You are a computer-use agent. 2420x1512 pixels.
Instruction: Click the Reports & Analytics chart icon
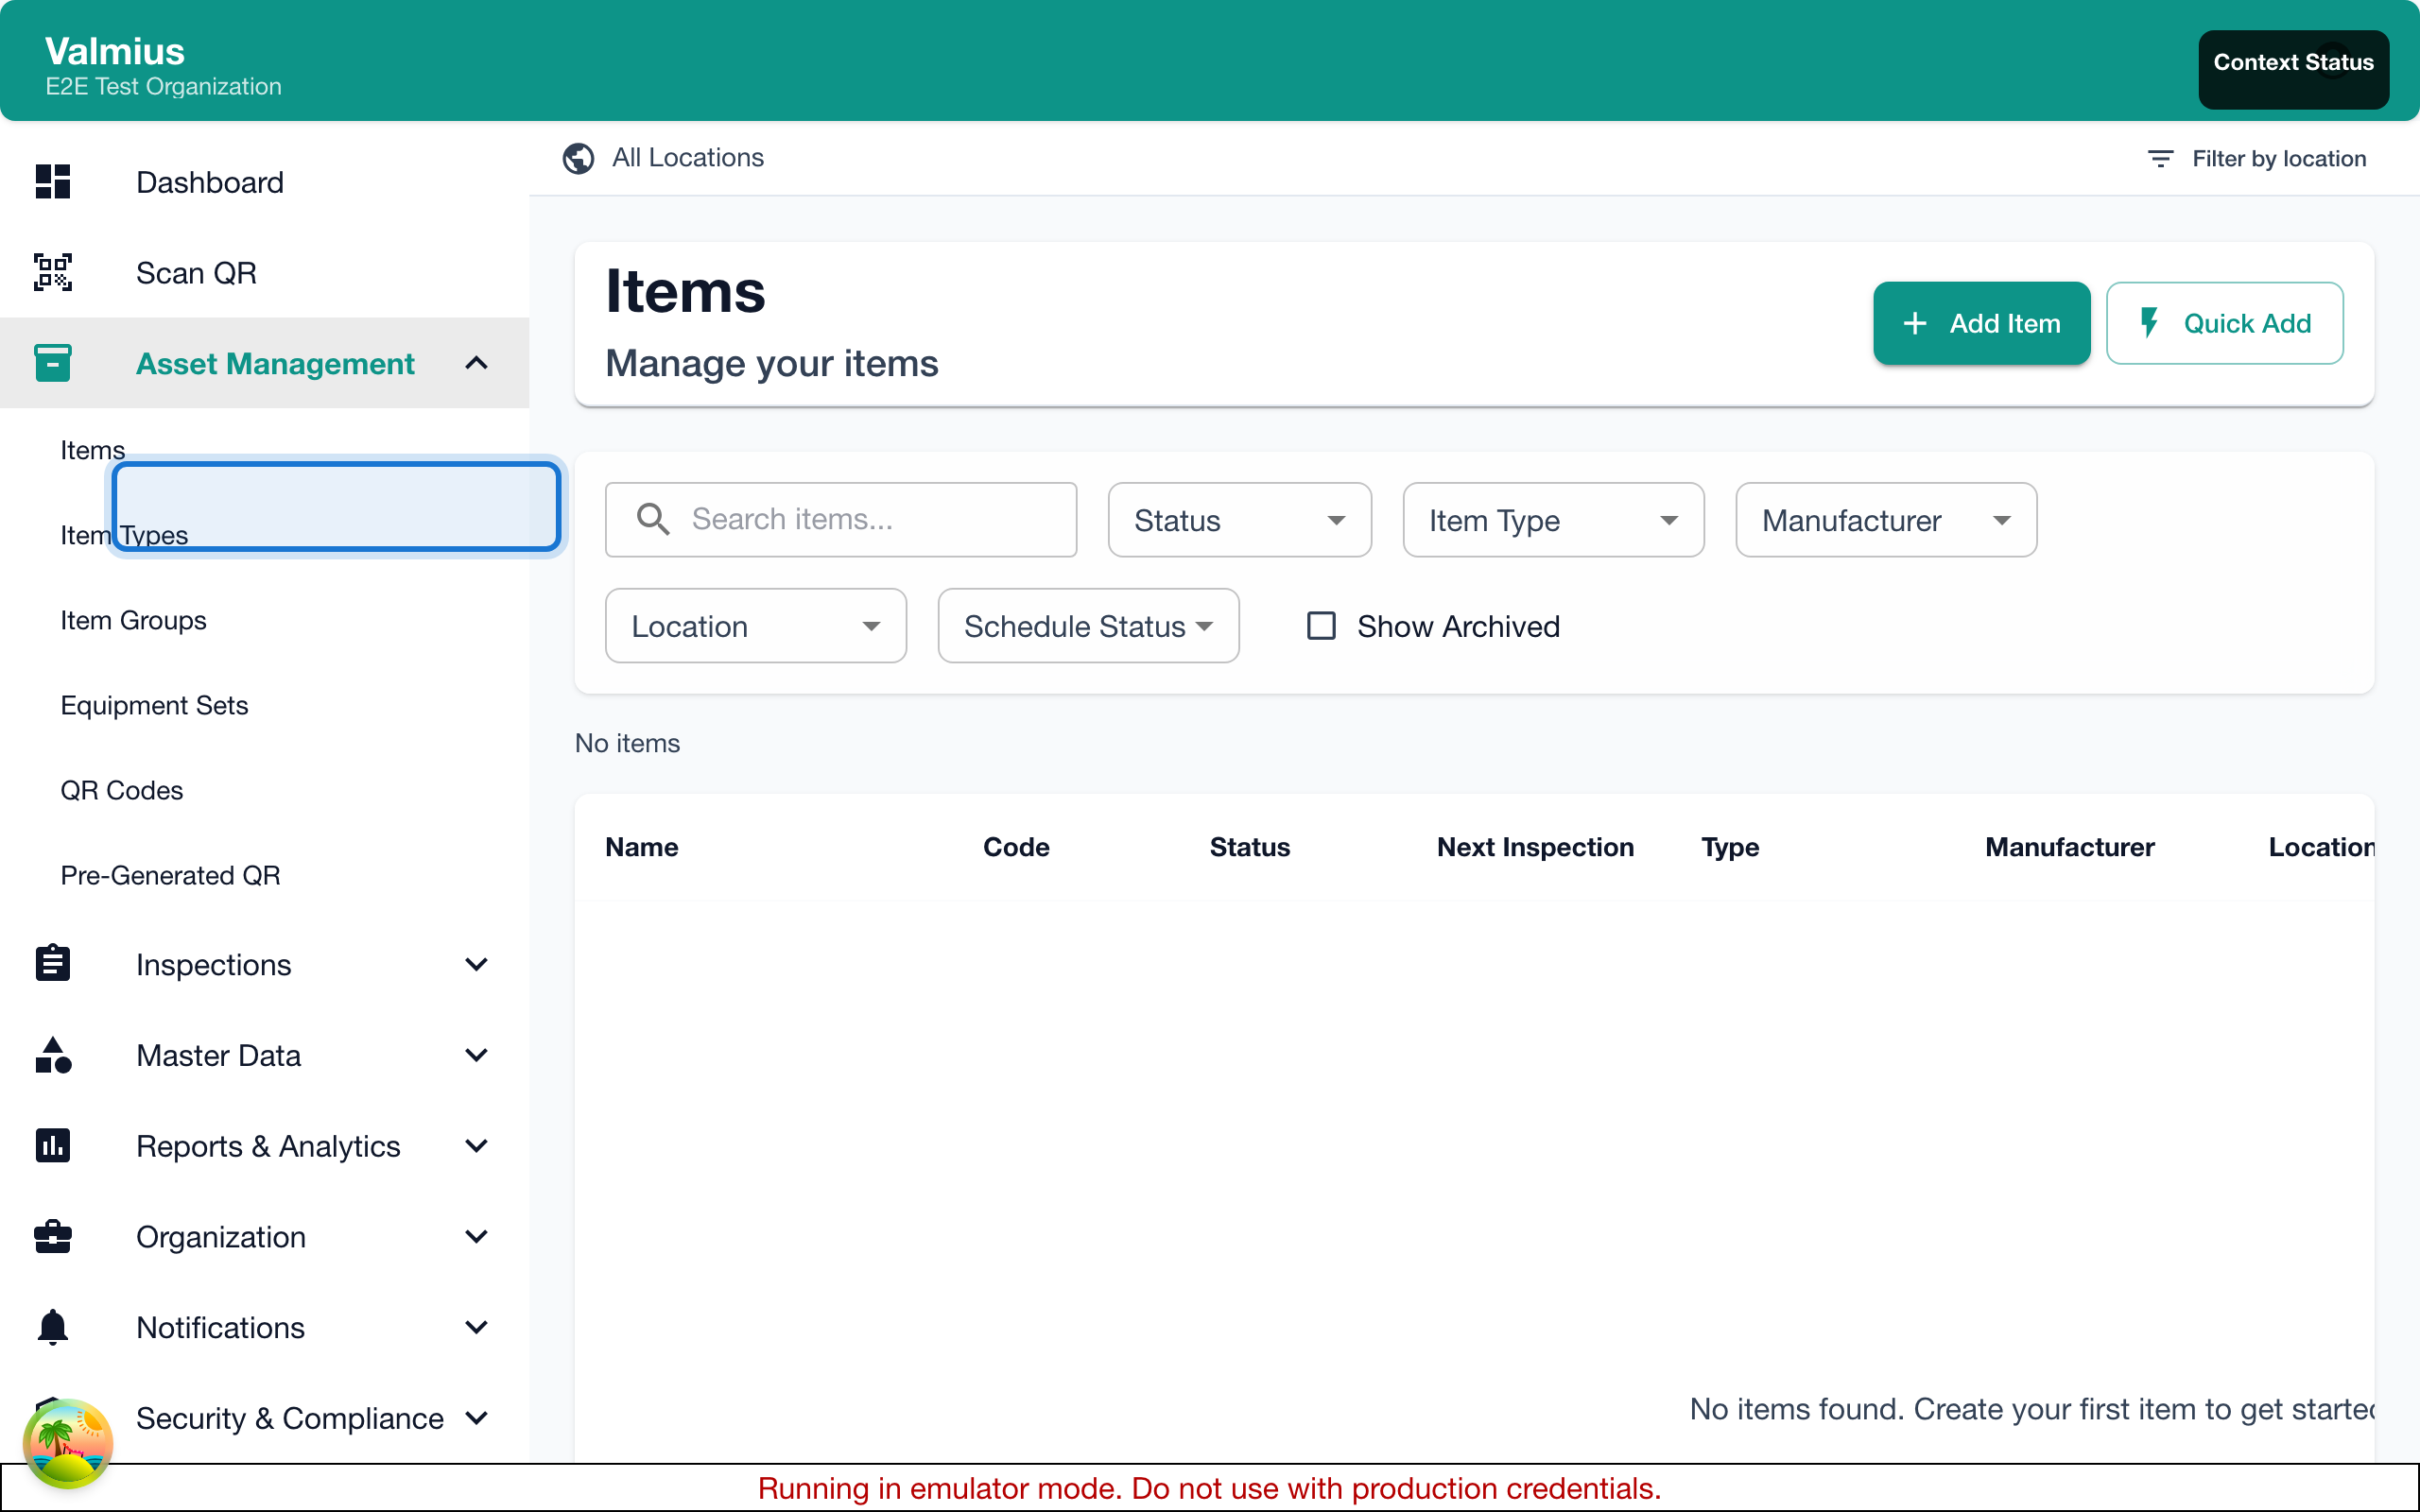coord(52,1145)
